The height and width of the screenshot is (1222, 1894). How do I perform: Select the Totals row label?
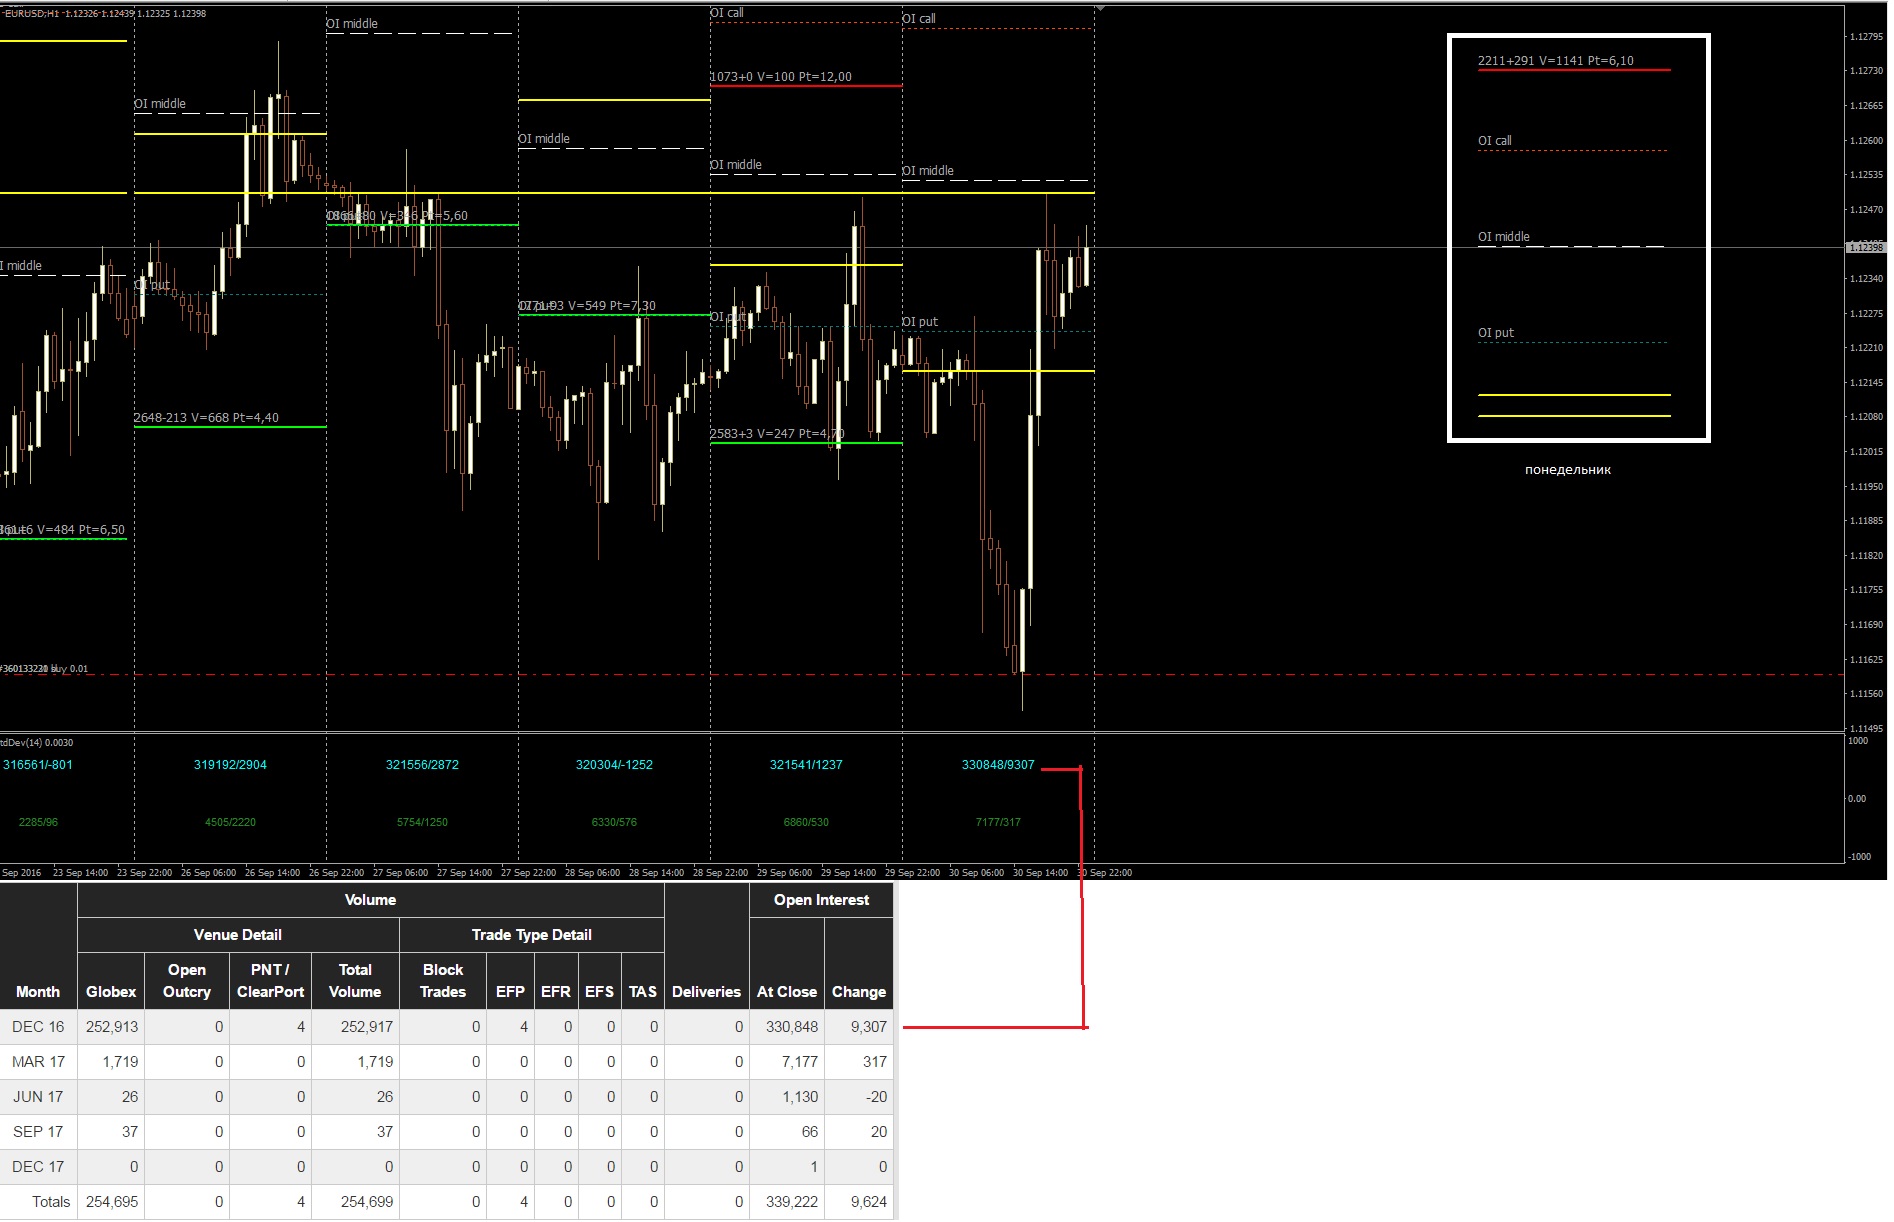pyautogui.click(x=51, y=1202)
